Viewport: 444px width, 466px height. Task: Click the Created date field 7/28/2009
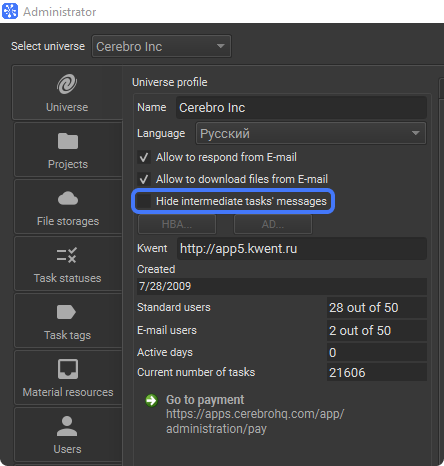[x=282, y=286]
